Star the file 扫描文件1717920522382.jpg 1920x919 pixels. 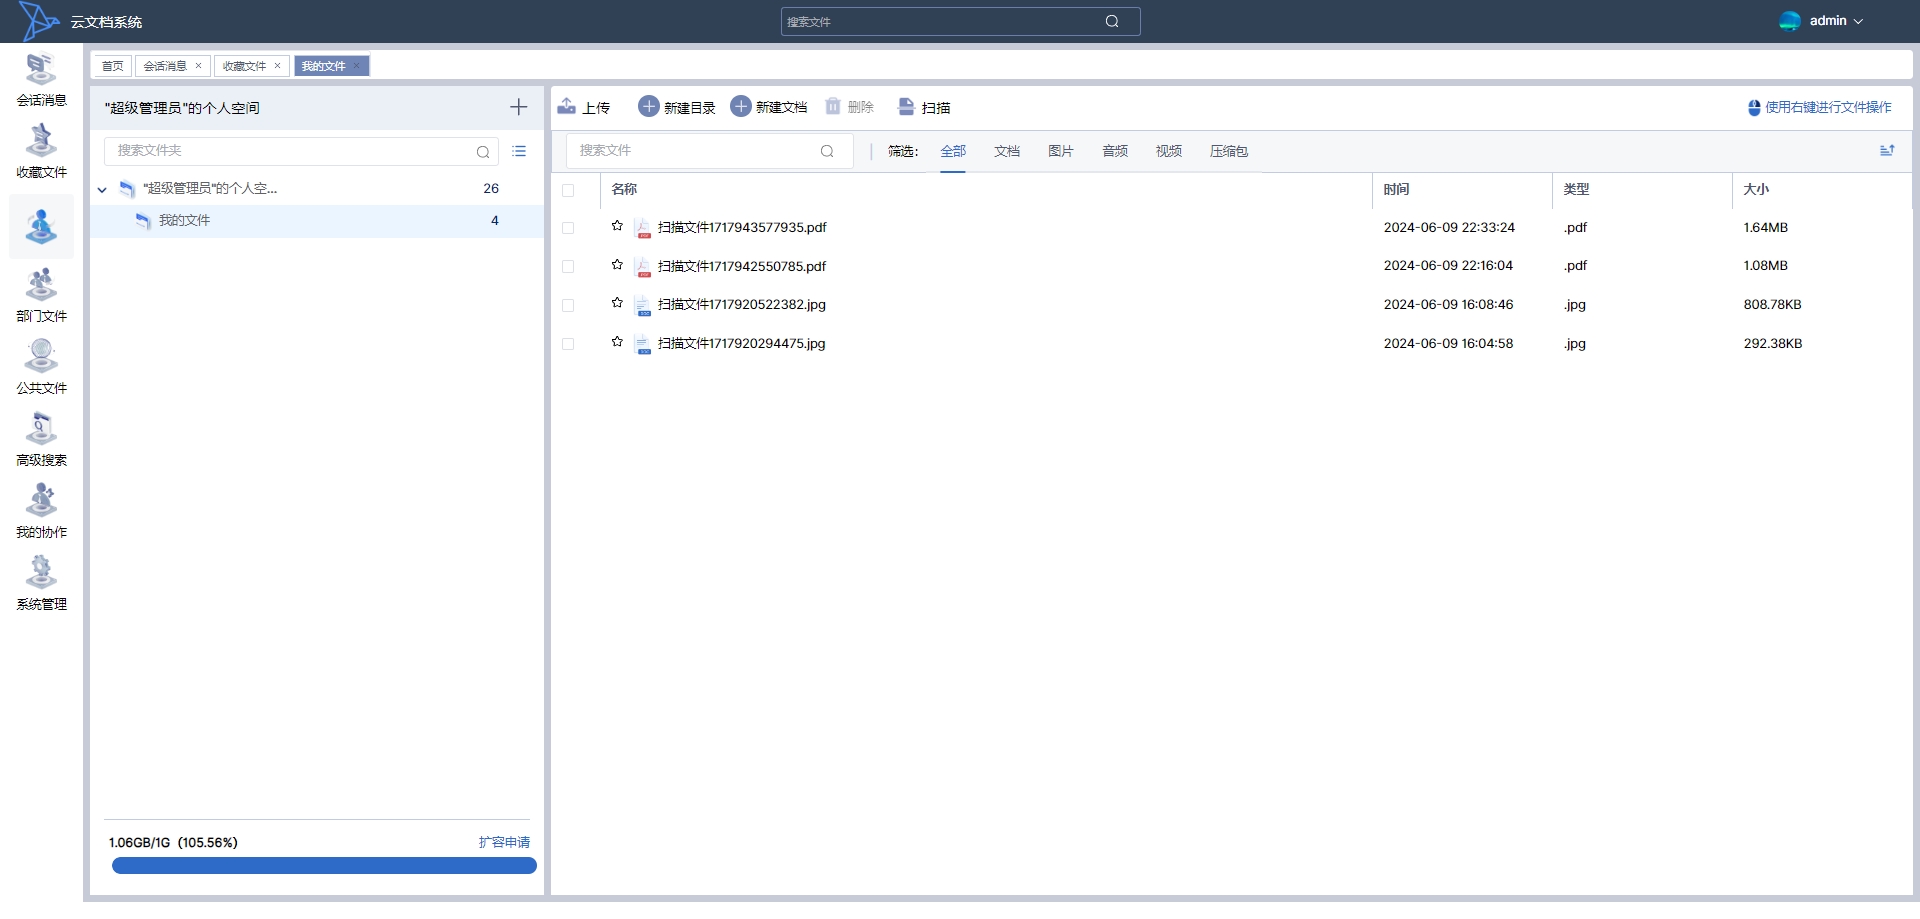(617, 303)
